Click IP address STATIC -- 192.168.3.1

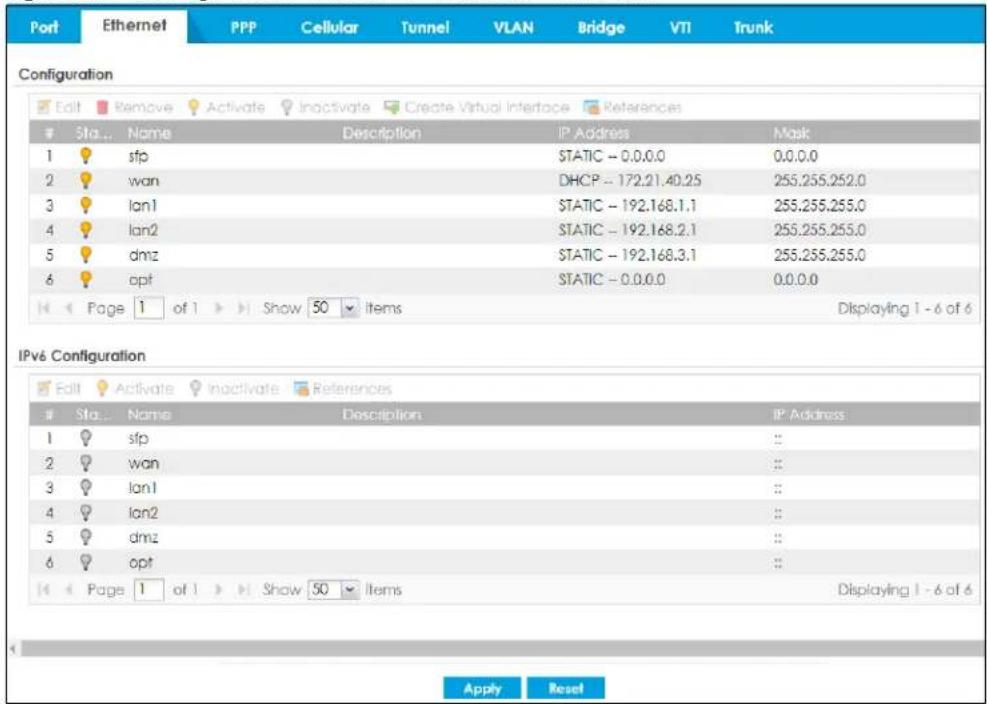(628, 254)
